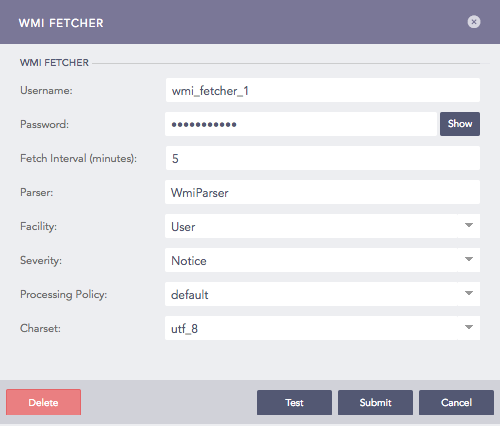500x426 pixels.
Task: Click the Fetch Interval field
Action: pyautogui.click(x=323, y=158)
